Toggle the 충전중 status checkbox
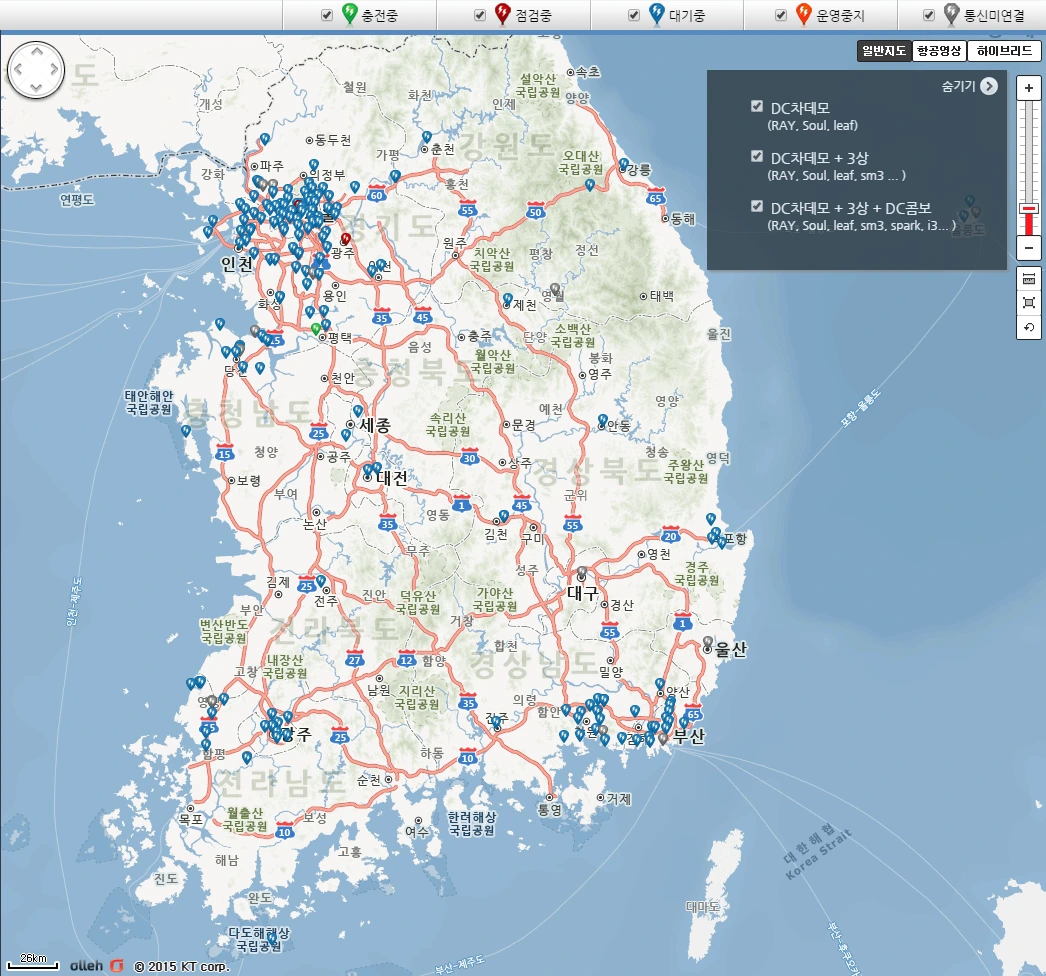This screenshot has height=976, width=1046. (x=327, y=15)
